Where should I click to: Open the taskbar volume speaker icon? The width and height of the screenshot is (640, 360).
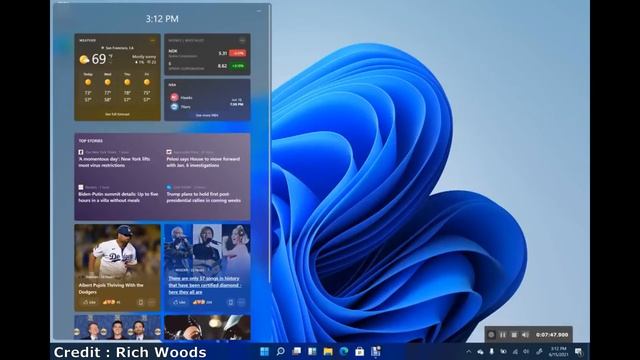click(x=526, y=351)
